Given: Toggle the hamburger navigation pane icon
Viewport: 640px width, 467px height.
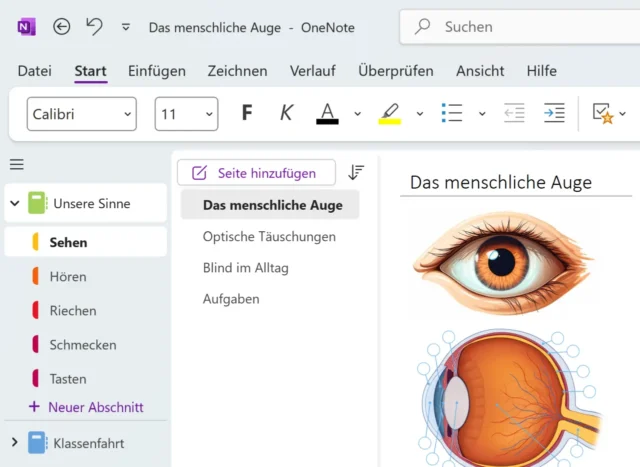Looking at the screenshot, I should (x=17, y=165).
